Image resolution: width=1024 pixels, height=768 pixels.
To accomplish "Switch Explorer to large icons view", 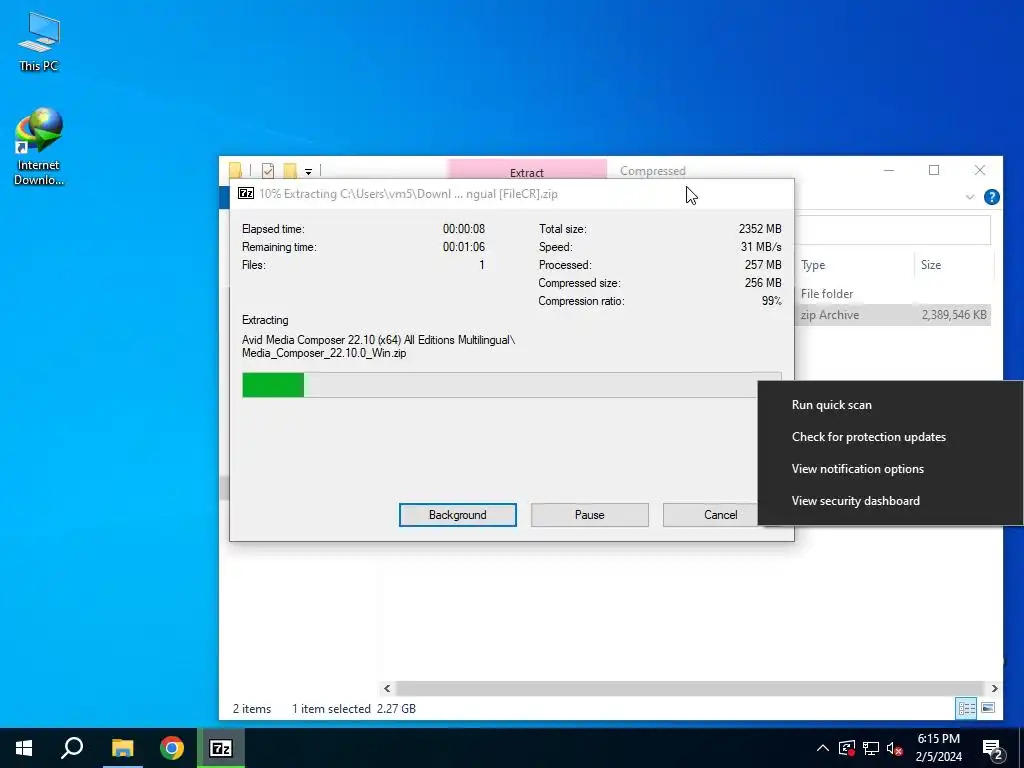I will click(x=988, y=708).
